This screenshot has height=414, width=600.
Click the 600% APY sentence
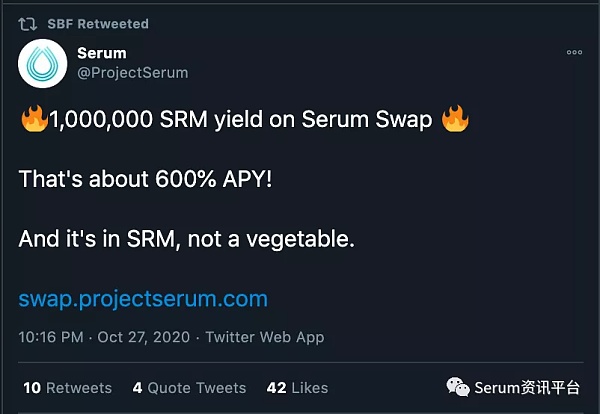click(x=145, y=179)
